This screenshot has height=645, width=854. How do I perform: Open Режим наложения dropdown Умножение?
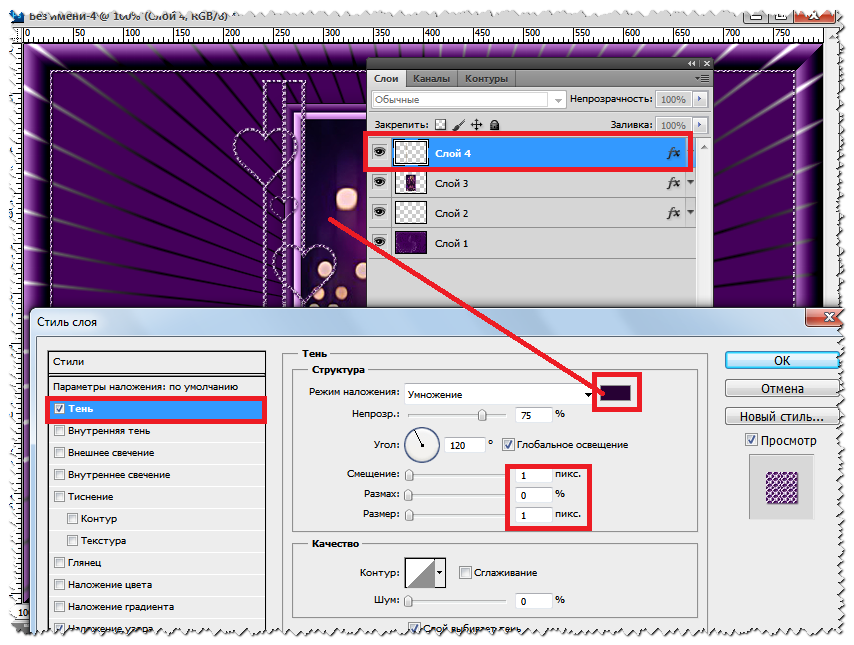pos(499,394)
